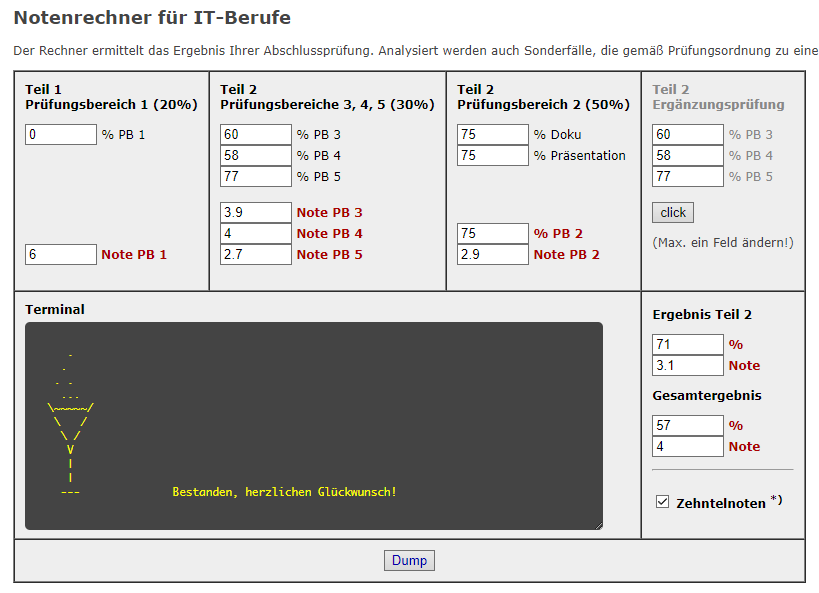Focus the Ergänzungsprüfung % PB 5 field
Screen dimensions: 819x593
click(687, 176)
